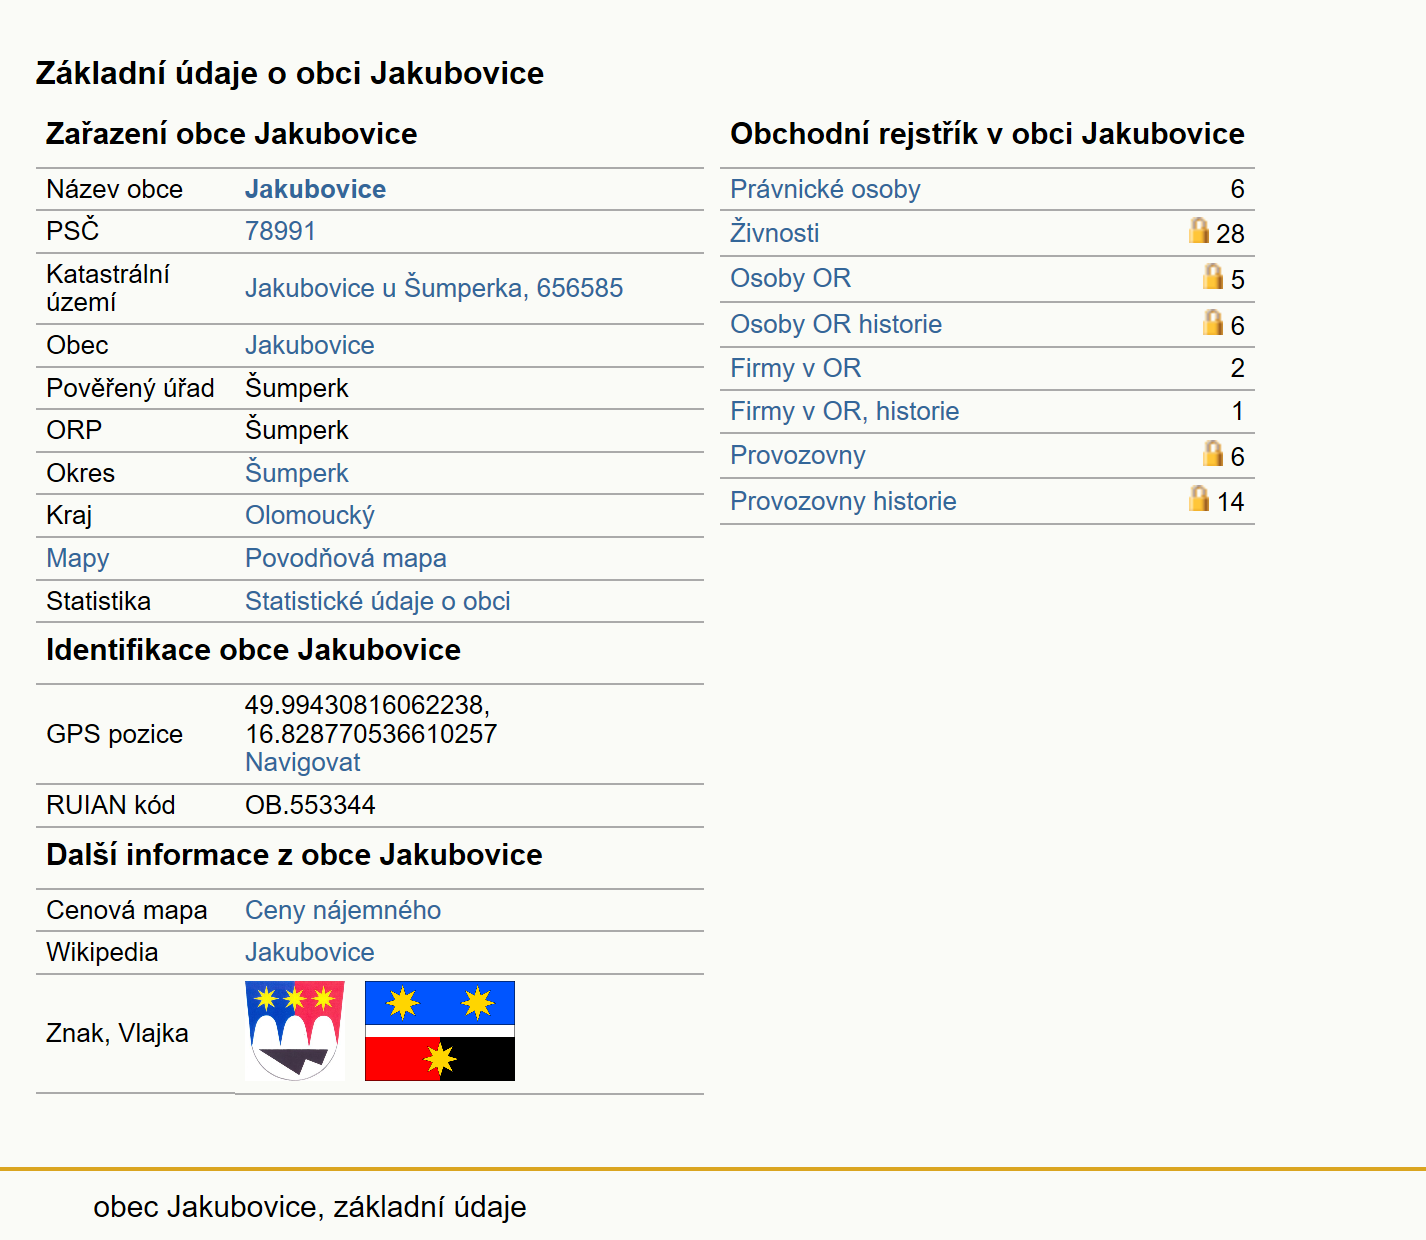Click the lock icon in the Provozovny row

1213,454
